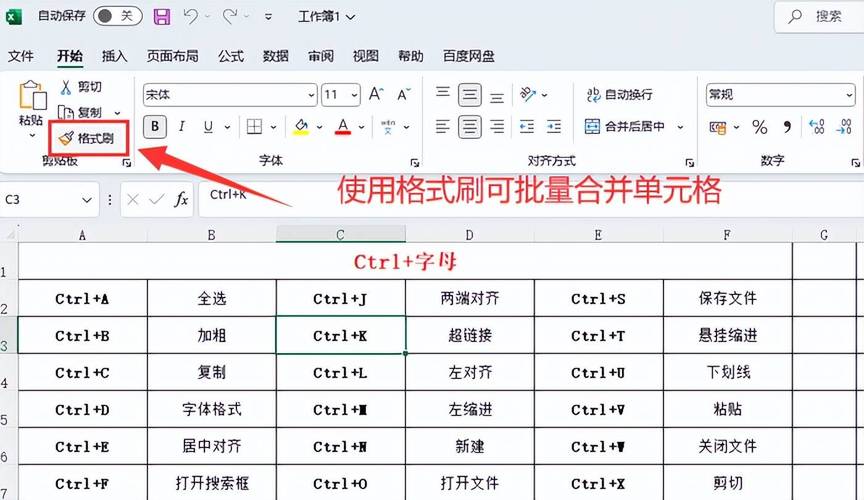The height and width of the screenshot is (500, 864).
Task: Decrease font size with smaller A icon
Action: point(403,94)
